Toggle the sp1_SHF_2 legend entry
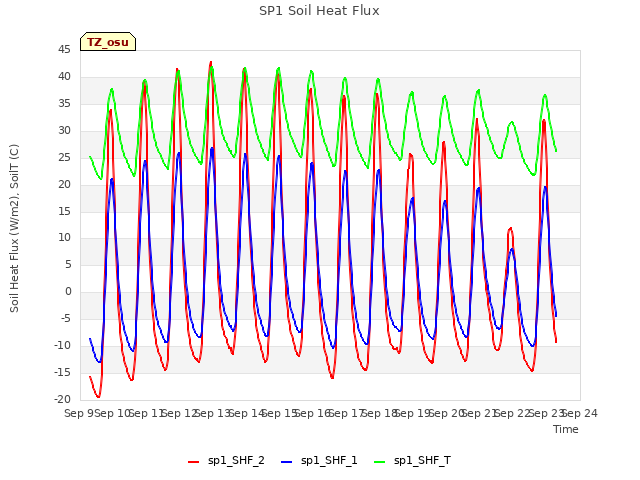Viewport: 640px width, 480px height. 226,461
